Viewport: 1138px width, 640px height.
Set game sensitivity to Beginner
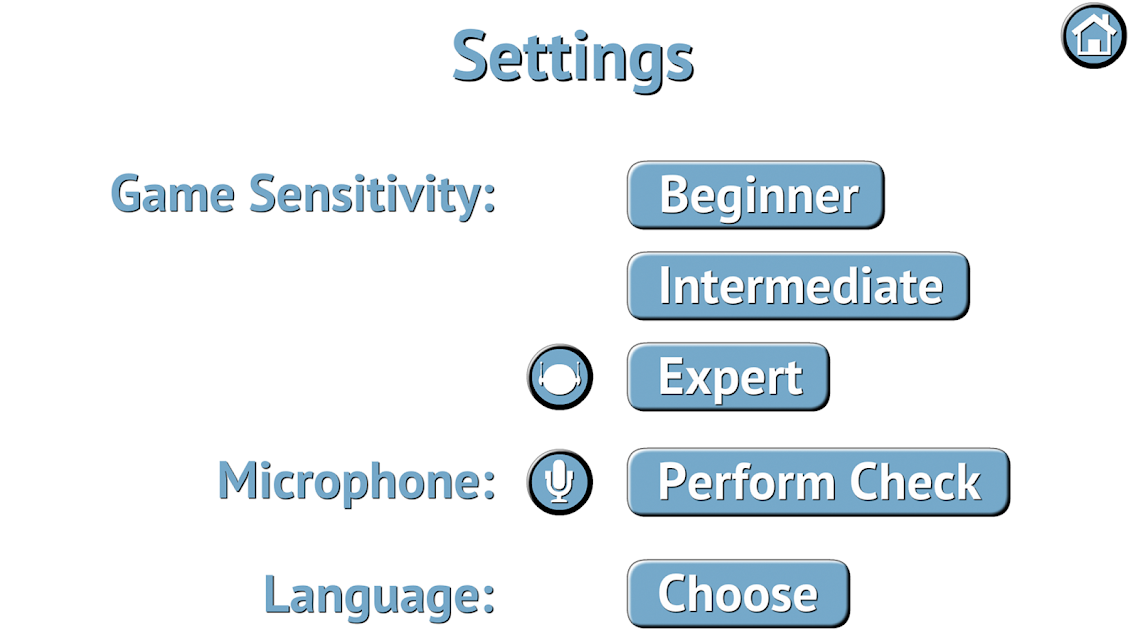pyautogui.click(x=756, y=195)
